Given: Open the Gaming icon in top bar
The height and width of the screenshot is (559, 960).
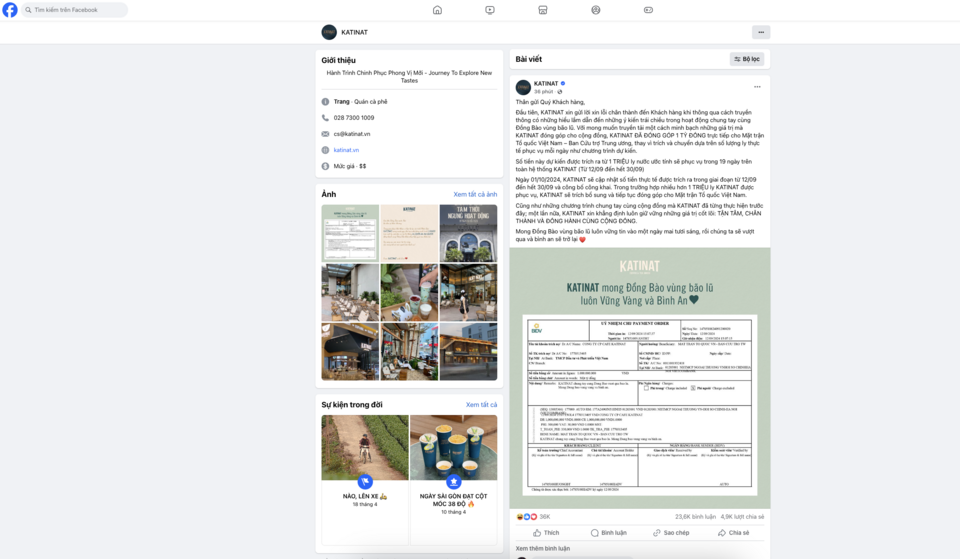Looking at the screenshot, I should [x=648, y=10].
